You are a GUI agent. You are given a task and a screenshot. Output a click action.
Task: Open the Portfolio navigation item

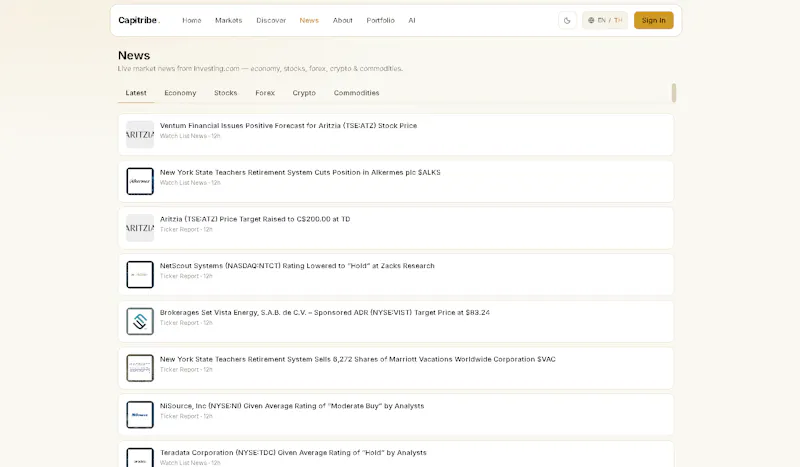point(381,20)
